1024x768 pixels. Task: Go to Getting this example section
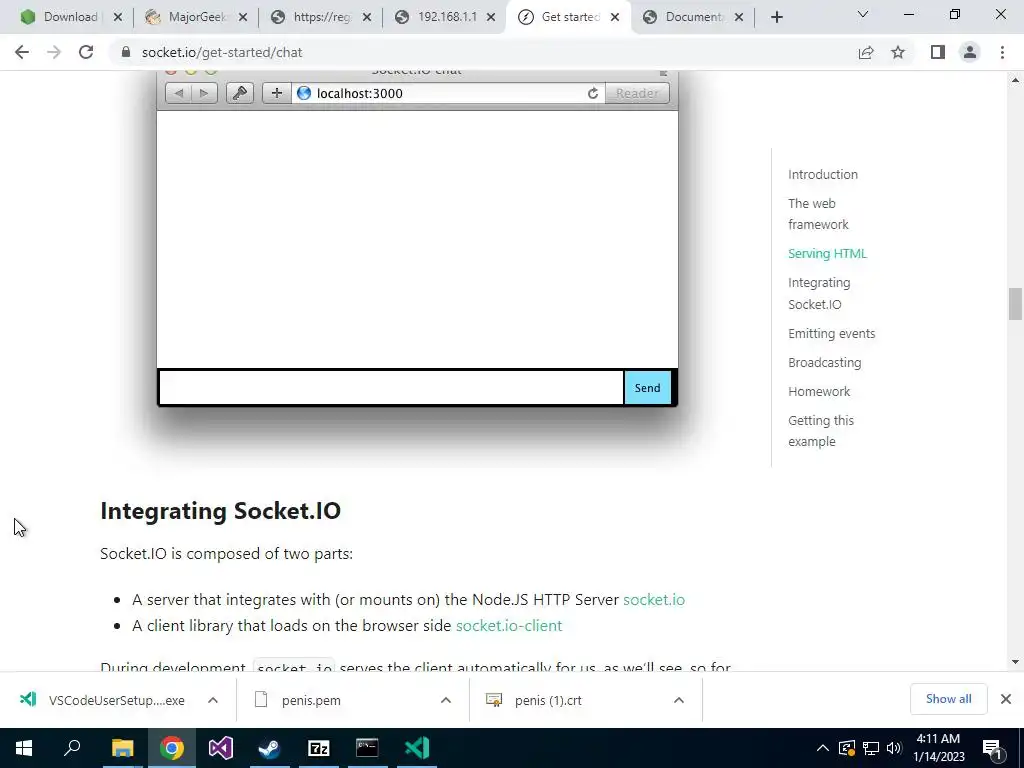(821, 431)
